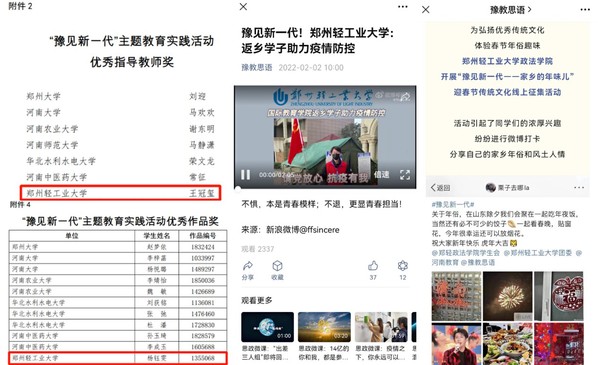Open three-dot menu beside 豫教思语 header
598x365 pixels.
coord(585,10)
